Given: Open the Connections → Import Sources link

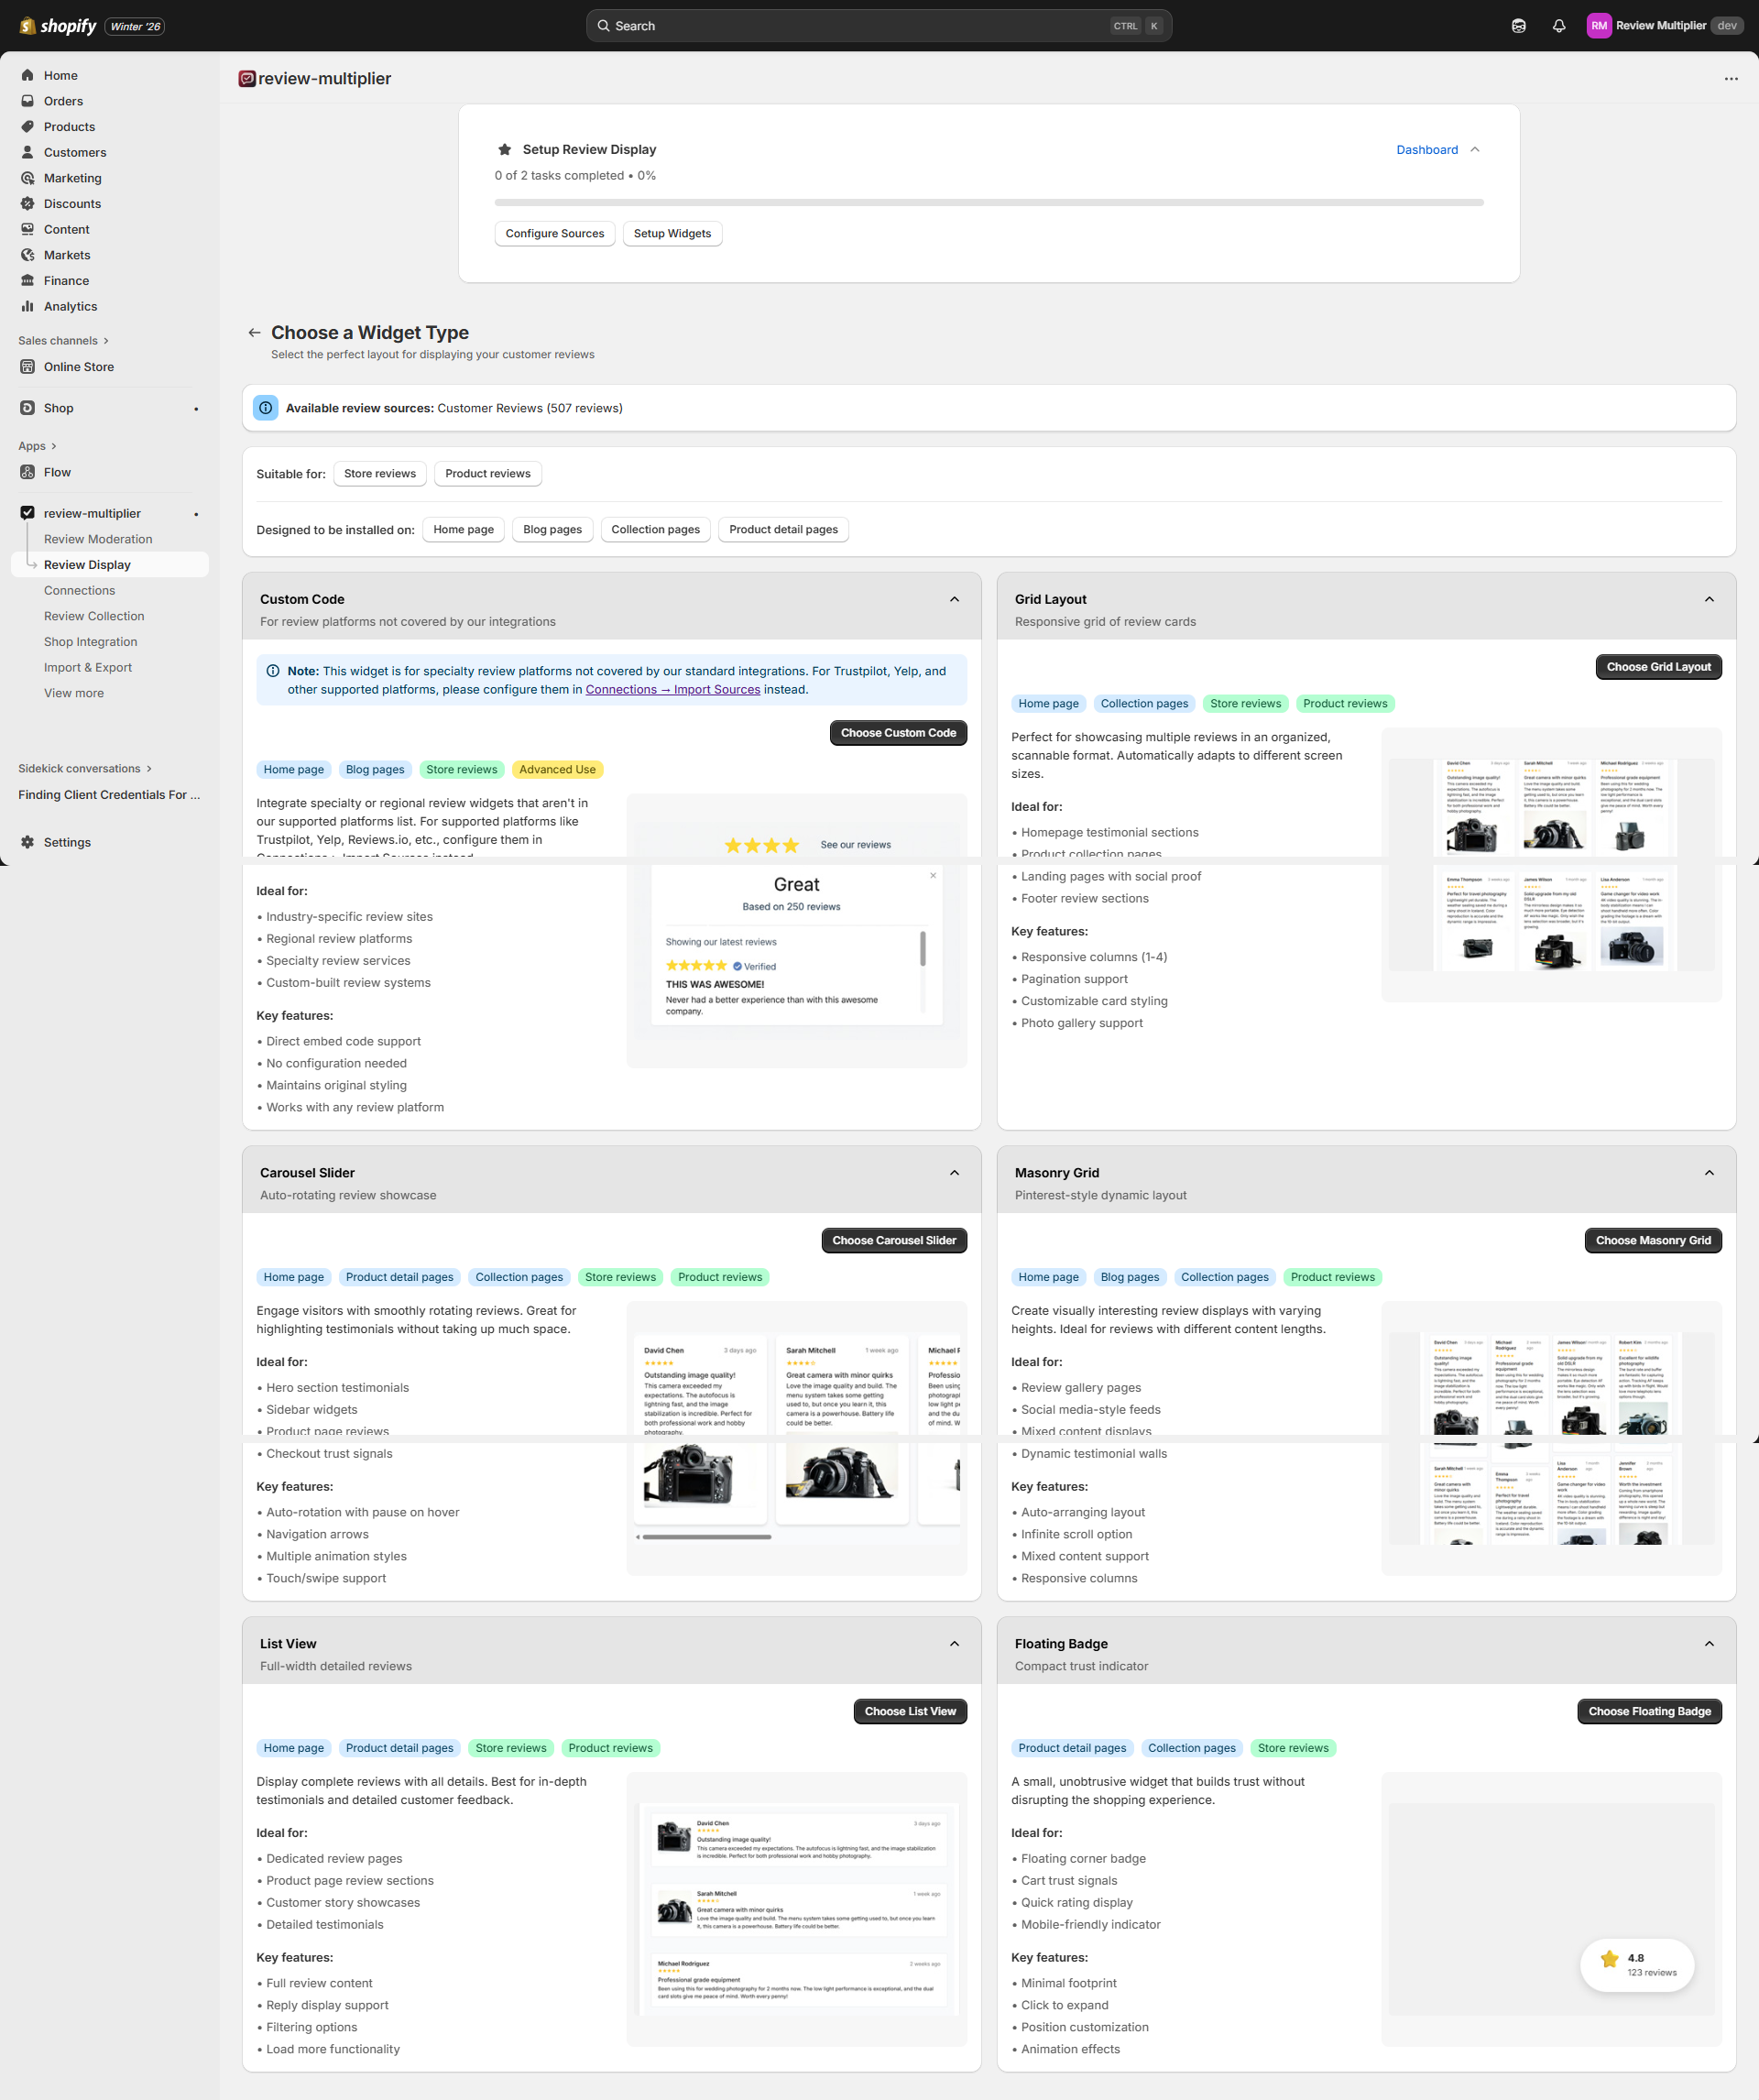Looking at the screenshot, I should click(672, 689).
